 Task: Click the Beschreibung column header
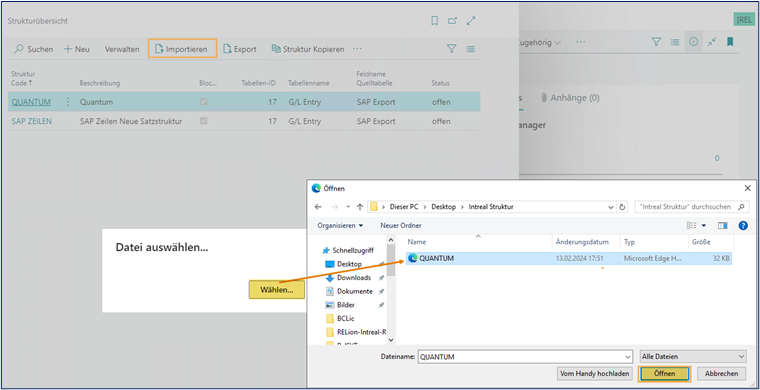[100, 83]
